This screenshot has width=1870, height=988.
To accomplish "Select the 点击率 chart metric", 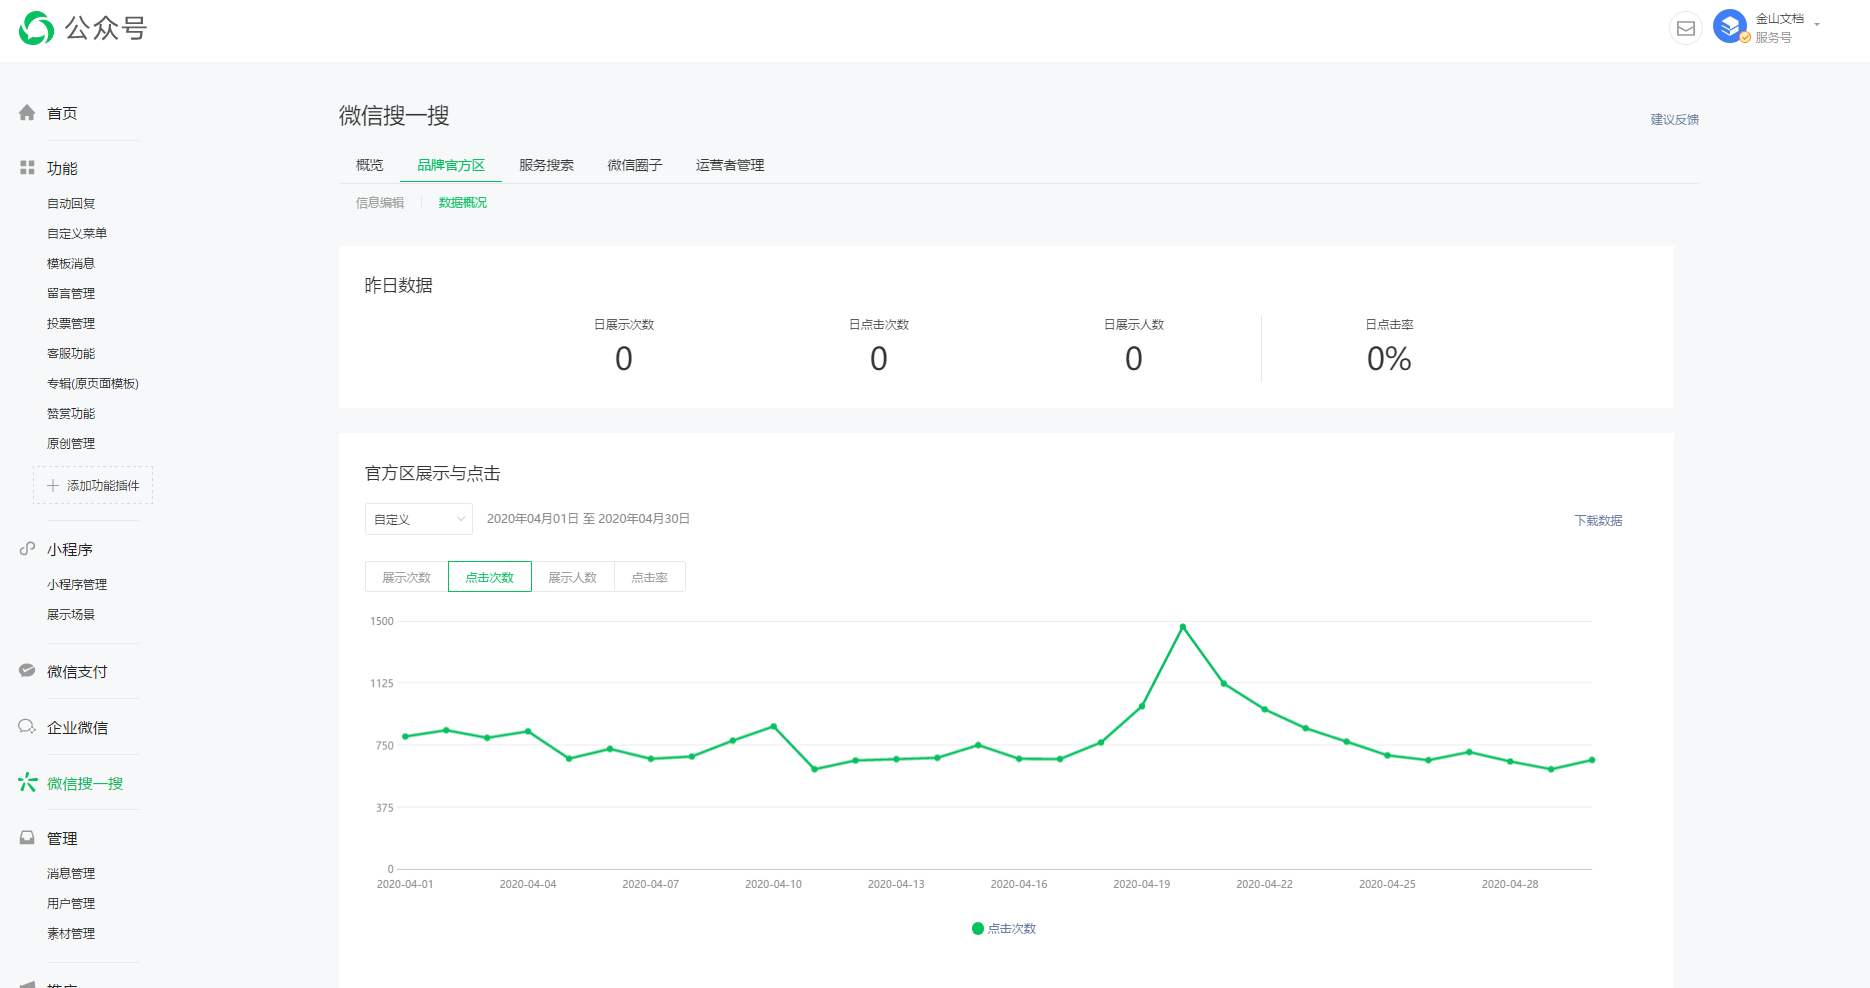I will [650, 577].
